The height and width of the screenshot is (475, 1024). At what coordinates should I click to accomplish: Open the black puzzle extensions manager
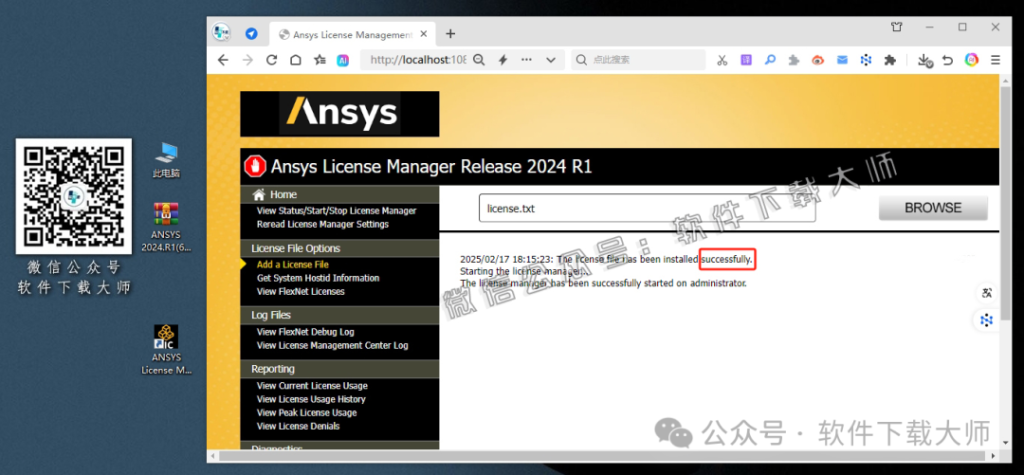pos(889,60)
